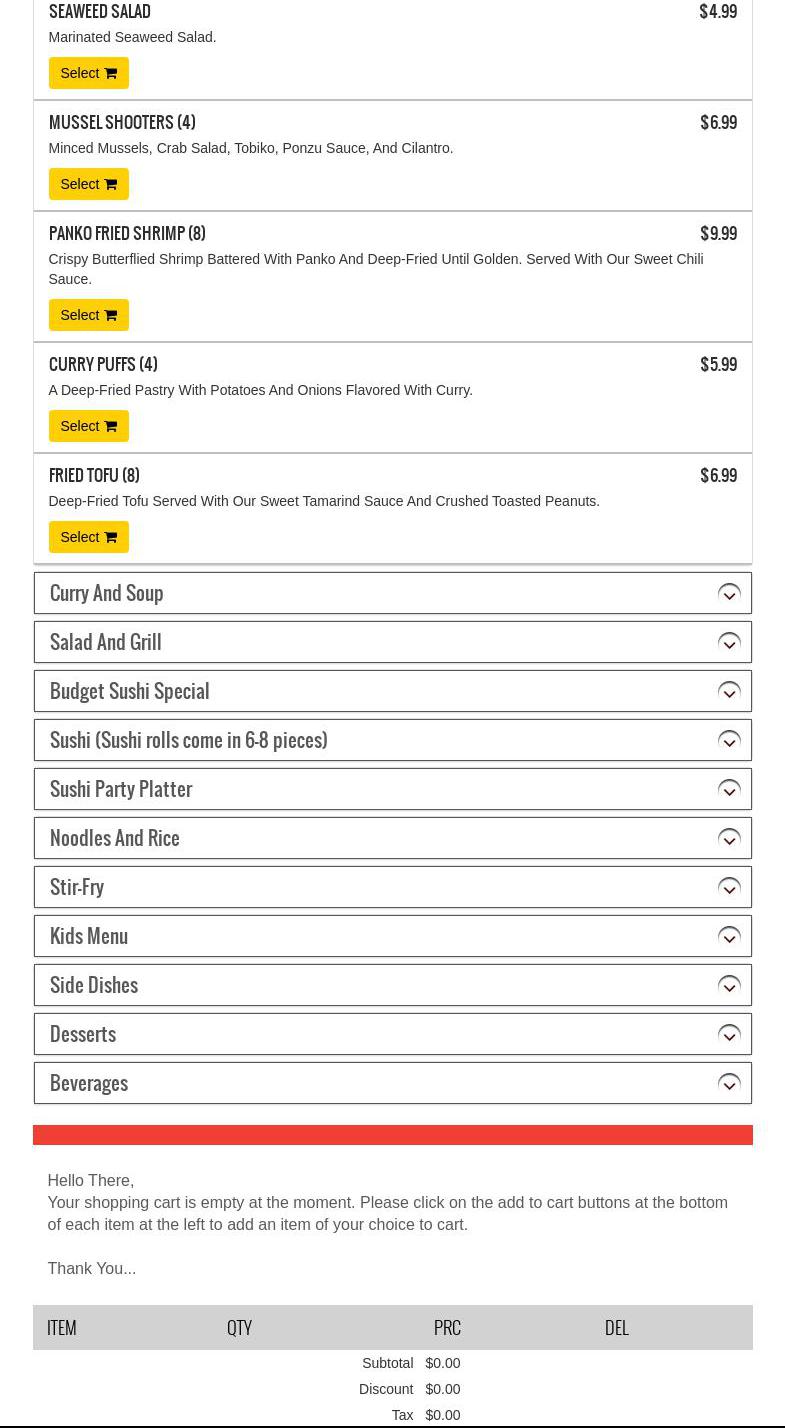Click the Mussel Shooters (4) item title

(x=122, y=123)
